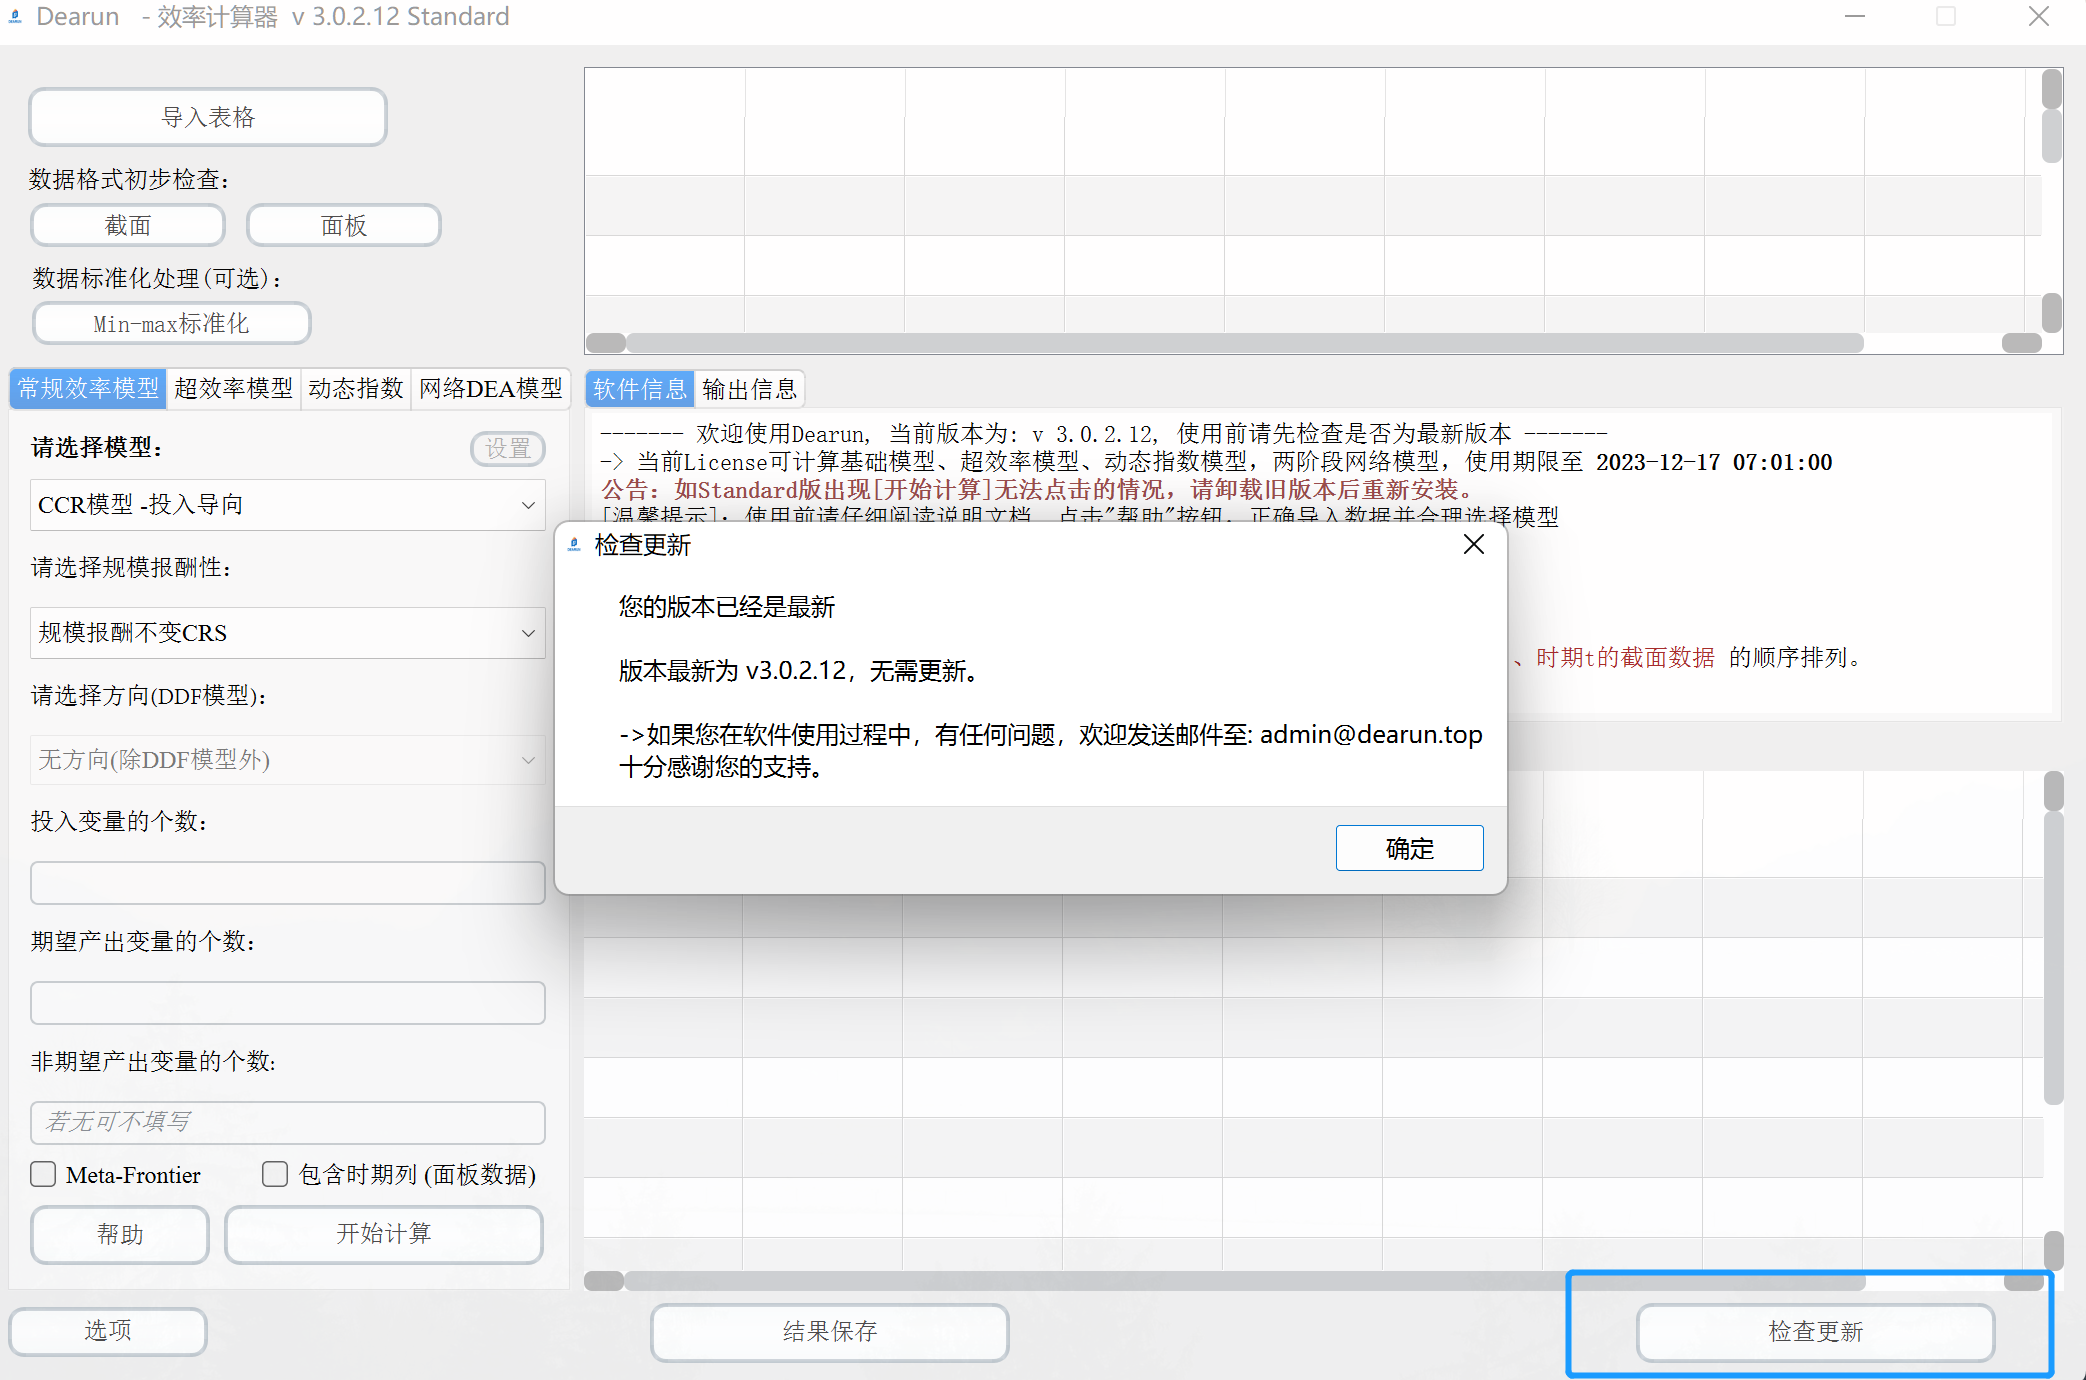The height and width of the screenshot is (1380, 2086).
Task: Open the CCR模型 model dropdown
Action: coord(287,504)
